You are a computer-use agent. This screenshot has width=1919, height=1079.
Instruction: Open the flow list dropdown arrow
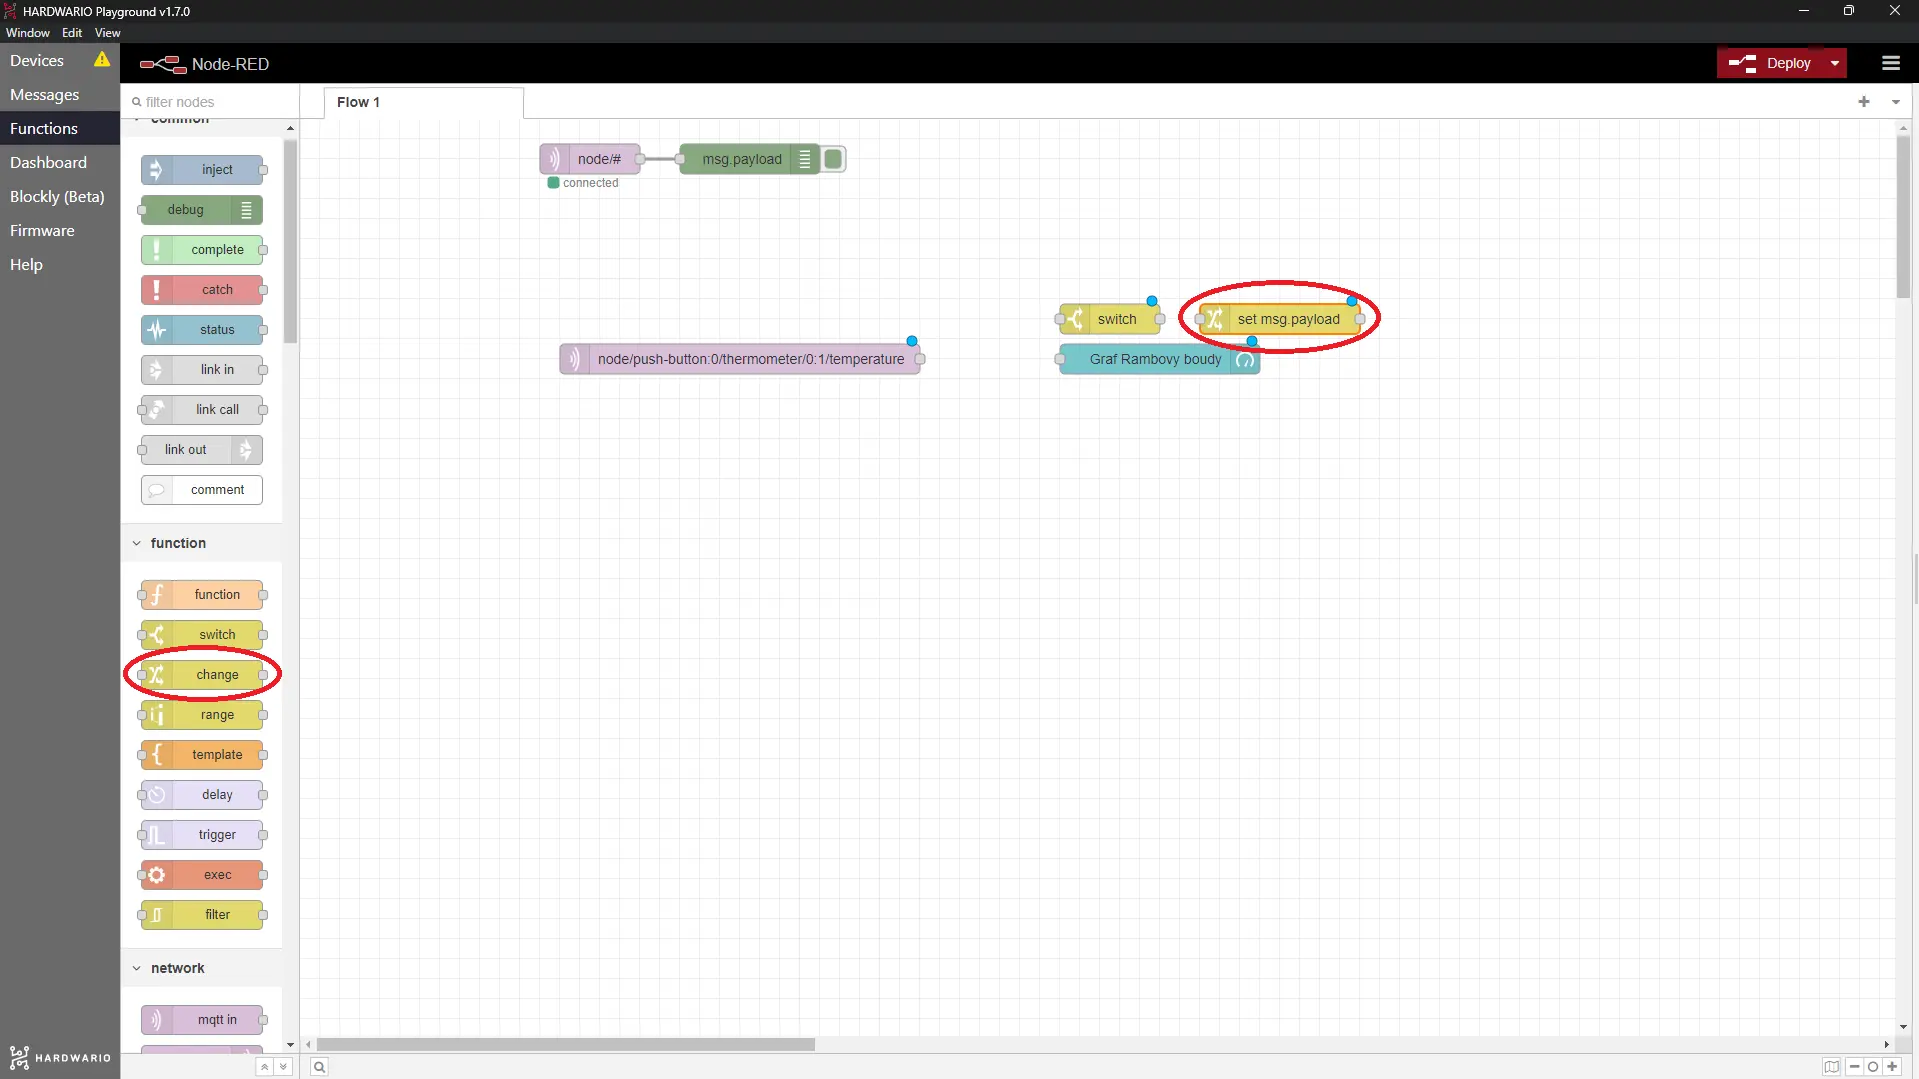point(1895,102)
